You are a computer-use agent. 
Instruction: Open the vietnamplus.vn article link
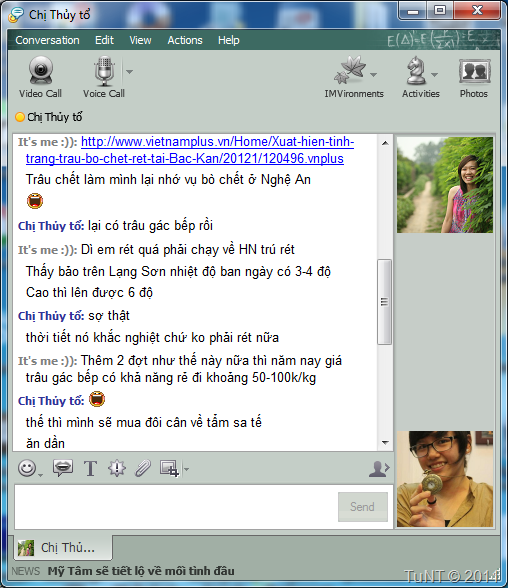190,150
